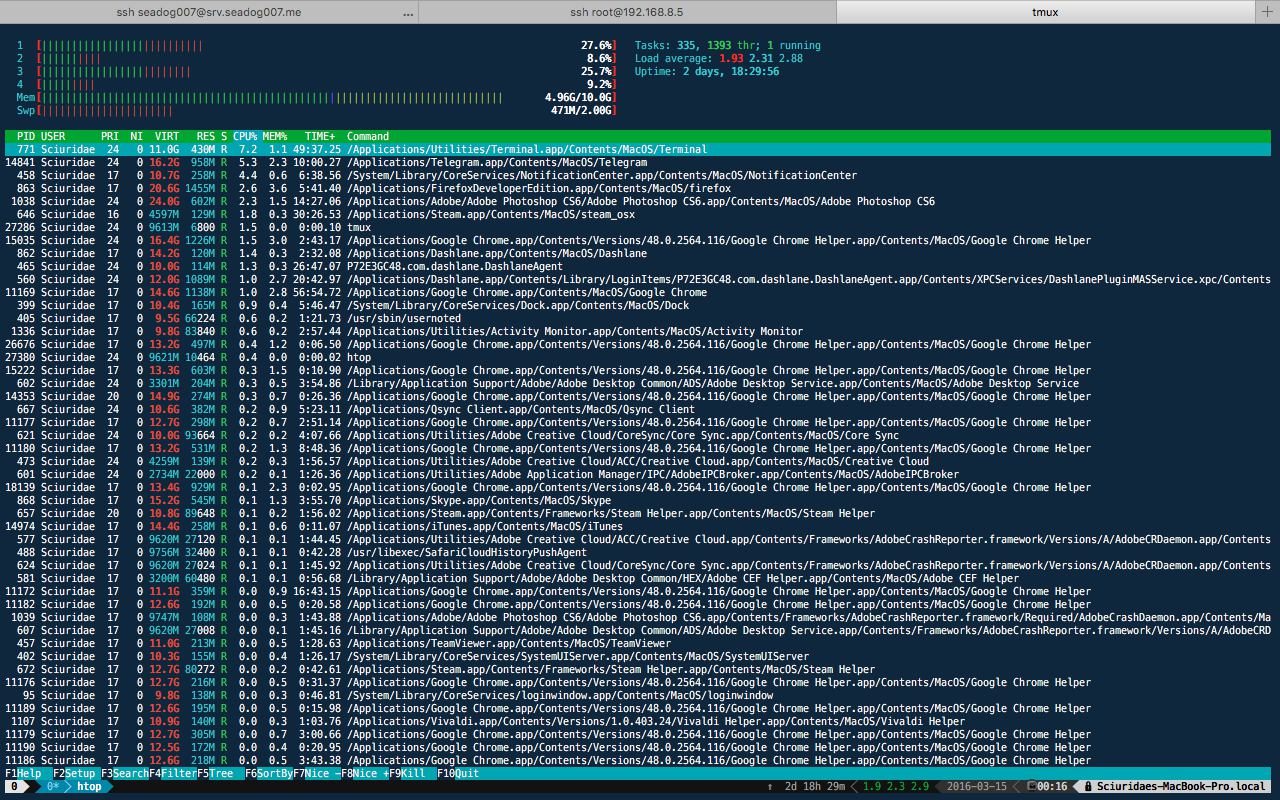Select the tmux tab
This screenshot has width=1280, height=800.
coord(1045,12)
